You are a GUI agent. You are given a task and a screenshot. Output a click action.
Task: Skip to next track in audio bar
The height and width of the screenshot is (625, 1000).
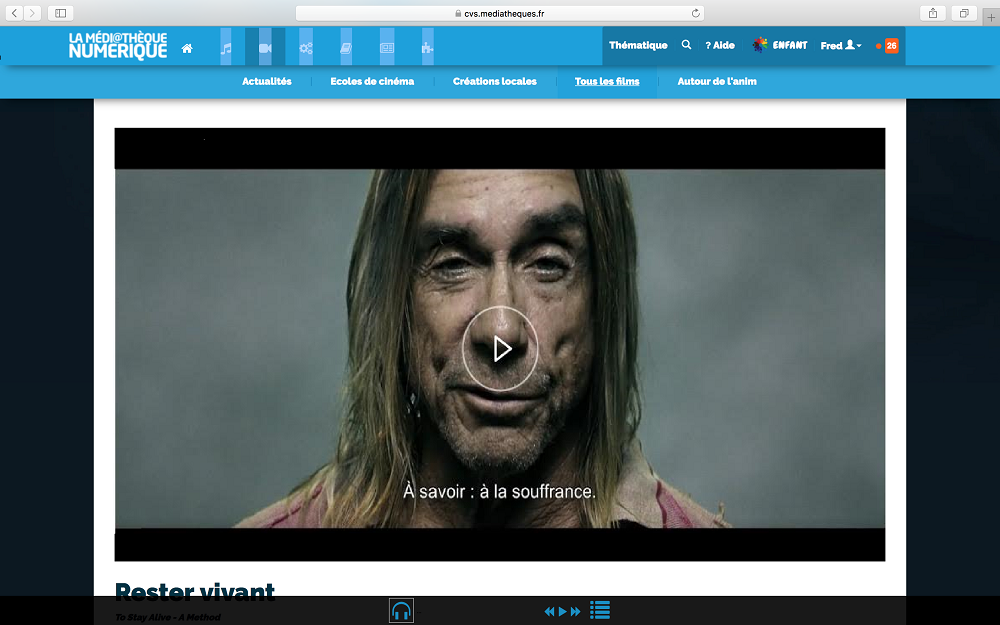(x=575, y=612)
